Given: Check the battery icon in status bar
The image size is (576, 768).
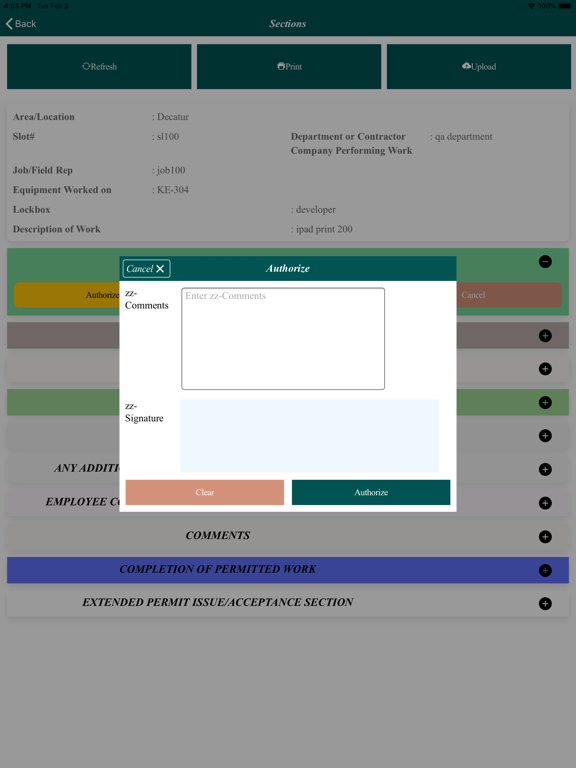Looking at the screenshot, I should [565, 5].
